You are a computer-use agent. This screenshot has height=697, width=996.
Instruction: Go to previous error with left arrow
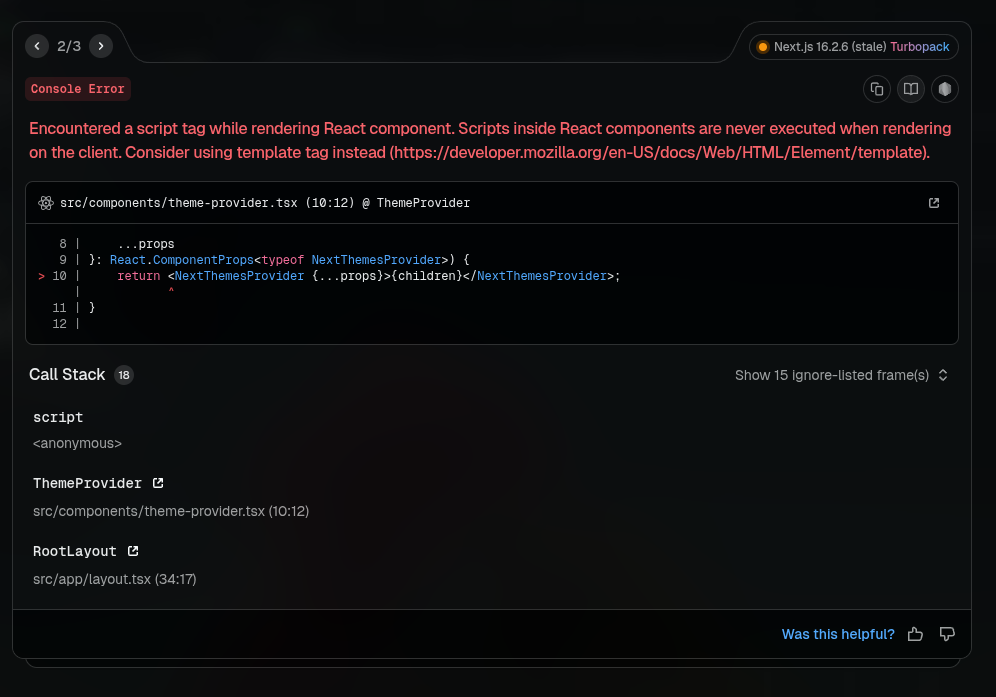37,46
